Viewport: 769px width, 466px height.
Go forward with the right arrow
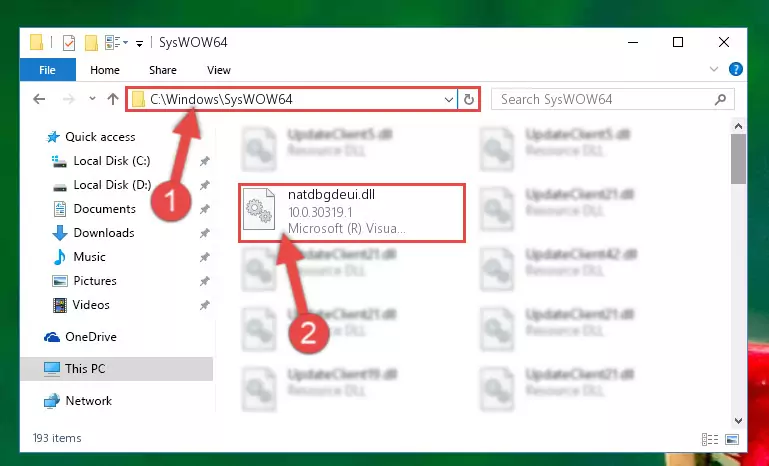pos(69,99)
